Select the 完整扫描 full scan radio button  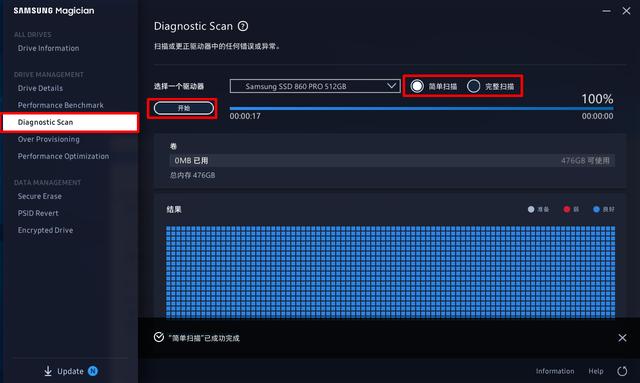[x=473, y=86]
